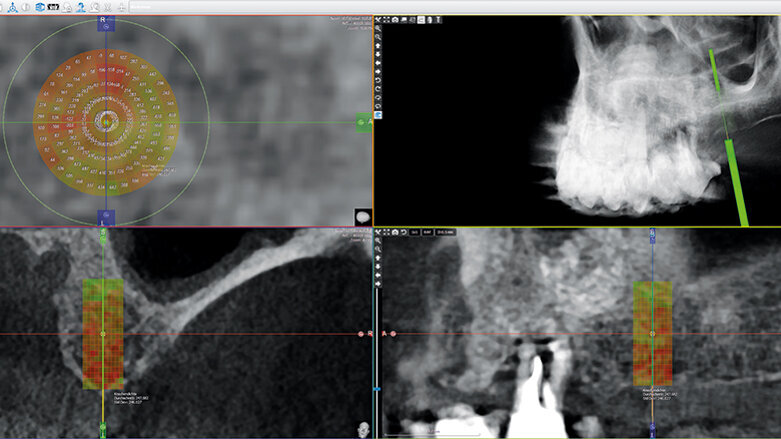Click the grey circular info icon in top toolbar
The image size is (781, 439).
(26, 7)
